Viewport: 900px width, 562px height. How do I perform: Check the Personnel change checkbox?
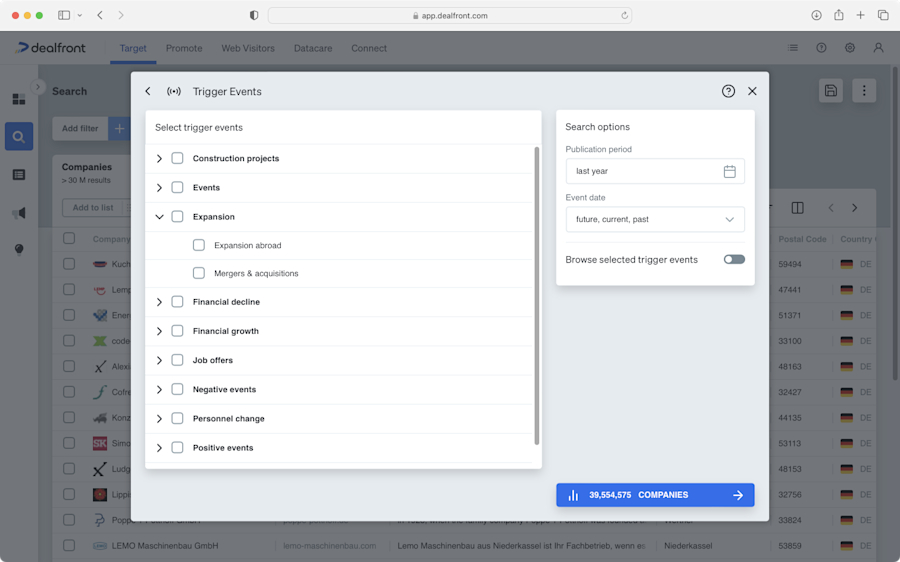pos(177,419)
